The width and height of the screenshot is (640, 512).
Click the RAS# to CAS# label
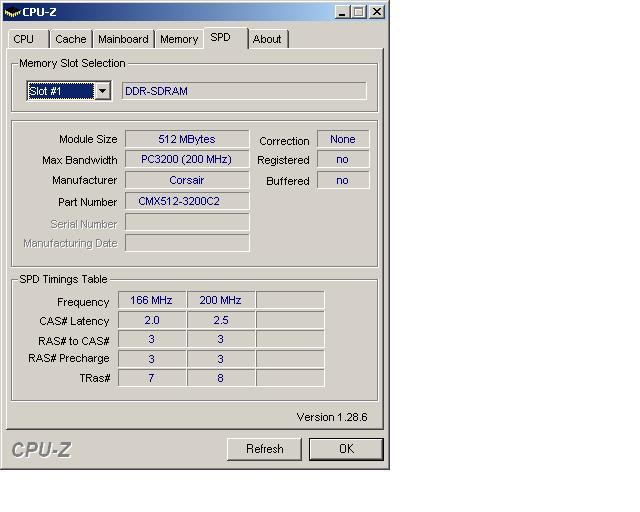tap(74, 341)
